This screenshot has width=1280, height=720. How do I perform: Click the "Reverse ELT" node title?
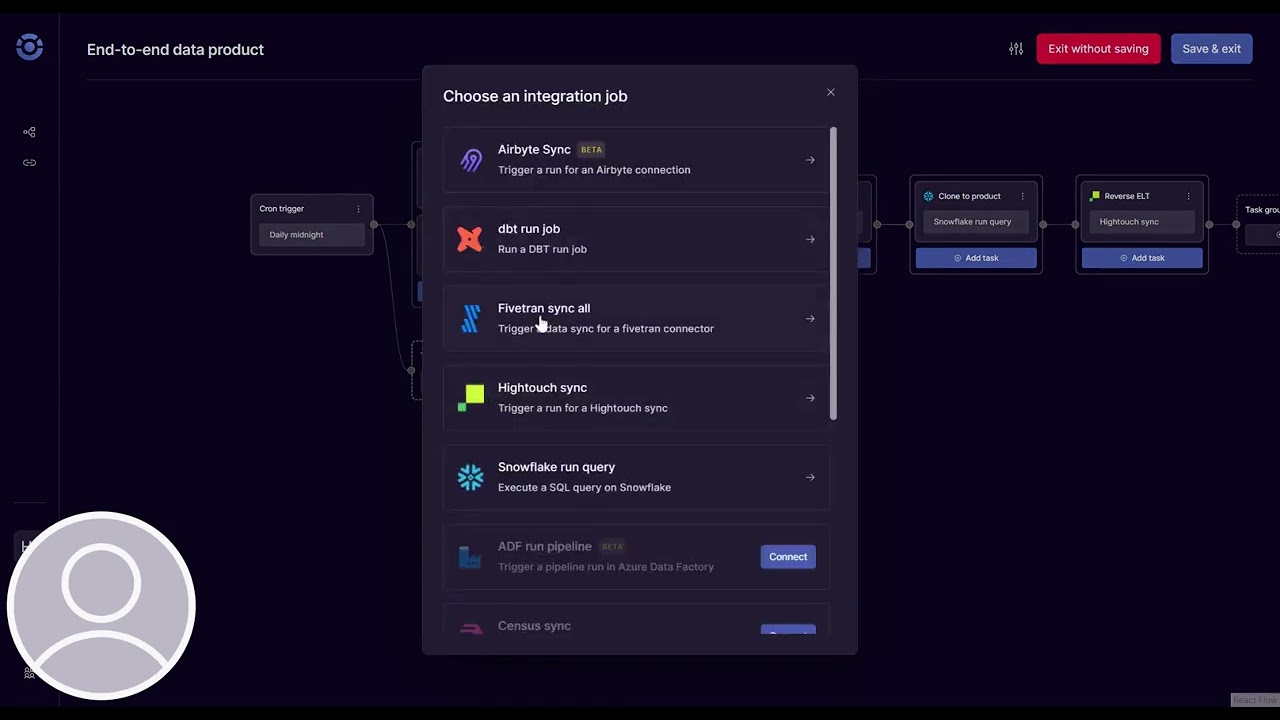[1127, 196]
